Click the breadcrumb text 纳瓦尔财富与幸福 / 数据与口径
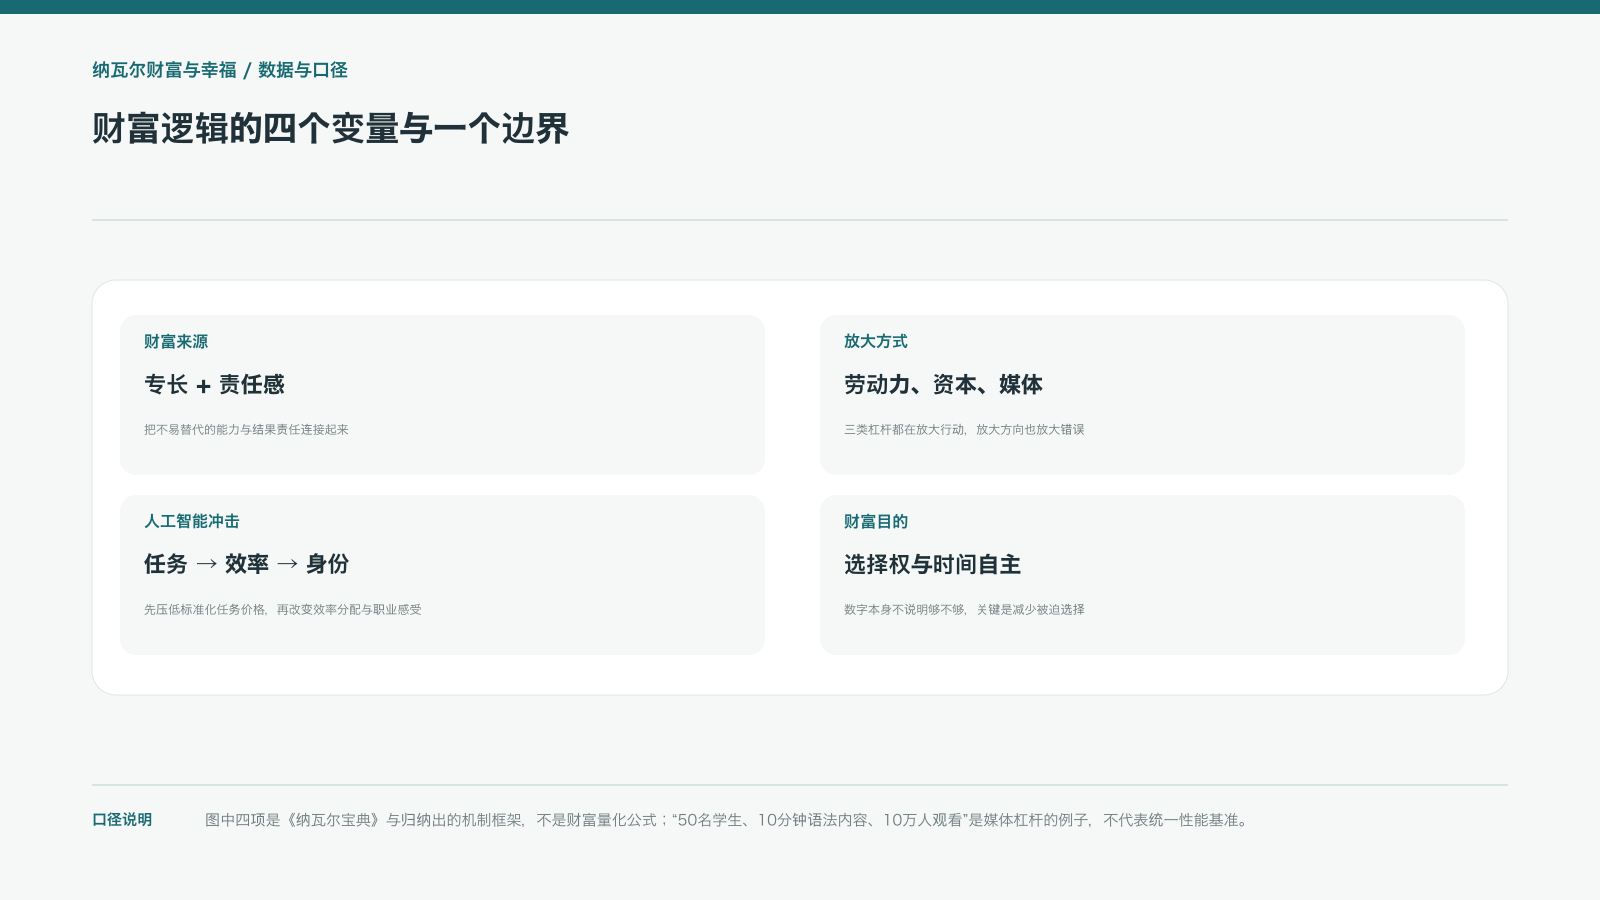Image resolution: width=1600 pixels, height=900 pixels. tap(220, 70)
